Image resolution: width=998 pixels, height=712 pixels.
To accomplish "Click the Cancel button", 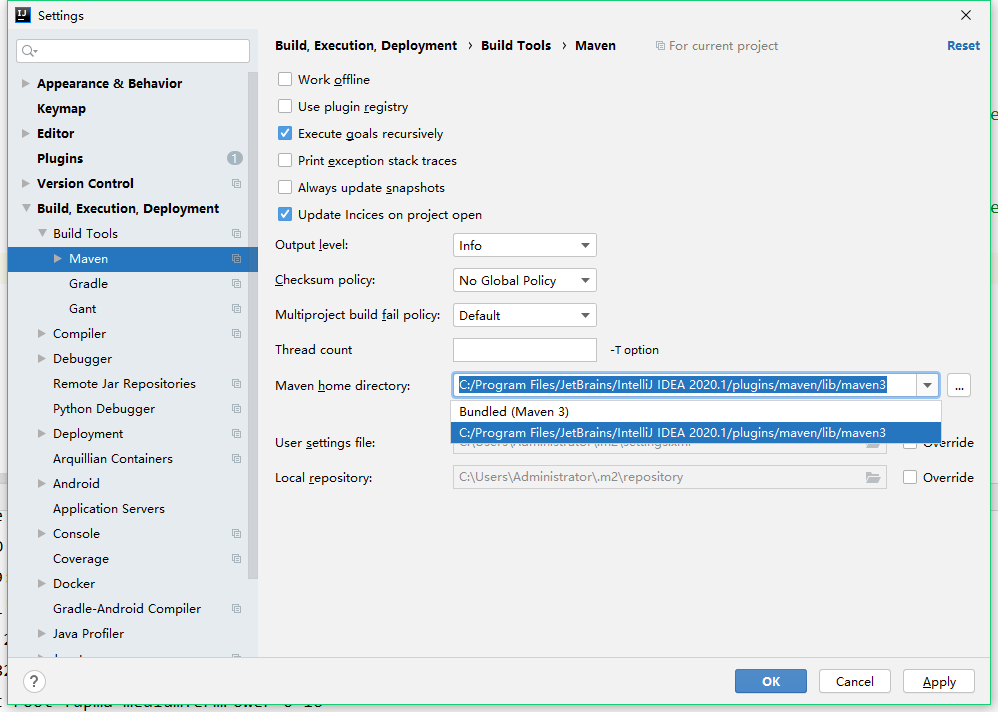I will (x=854, y=681).
